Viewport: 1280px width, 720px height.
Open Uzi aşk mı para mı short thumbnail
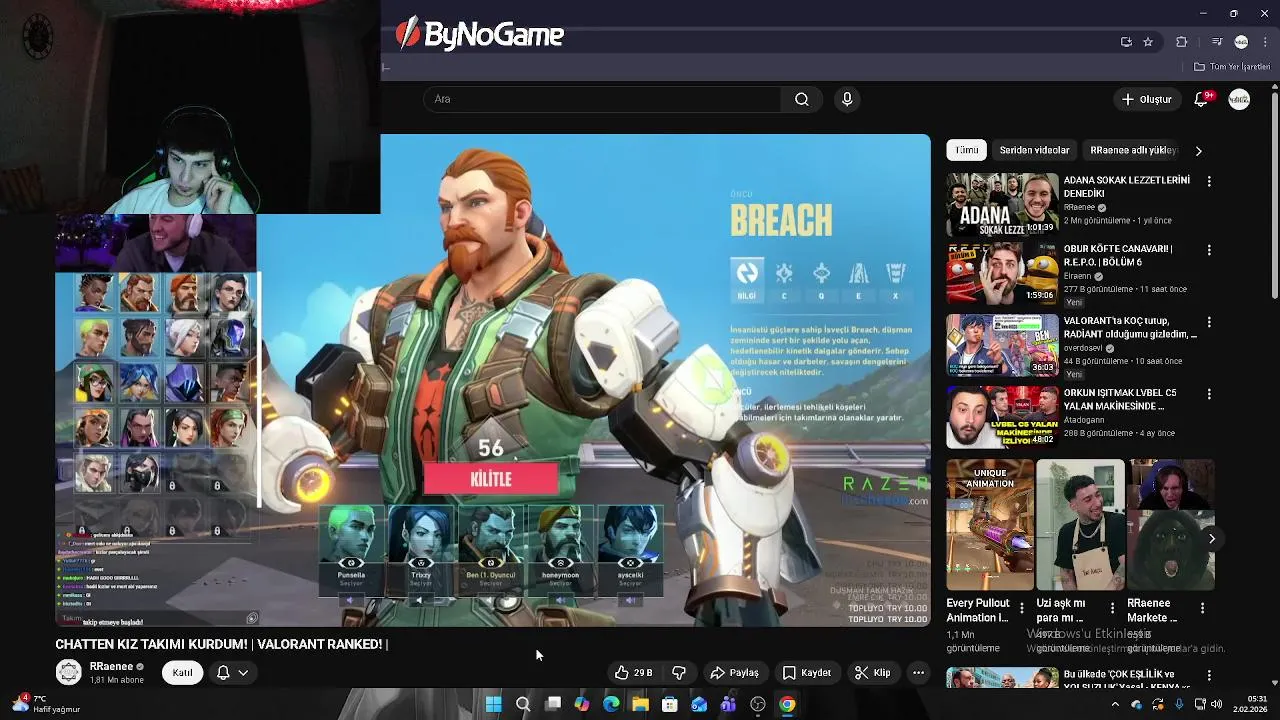(x=1080, y=525)
